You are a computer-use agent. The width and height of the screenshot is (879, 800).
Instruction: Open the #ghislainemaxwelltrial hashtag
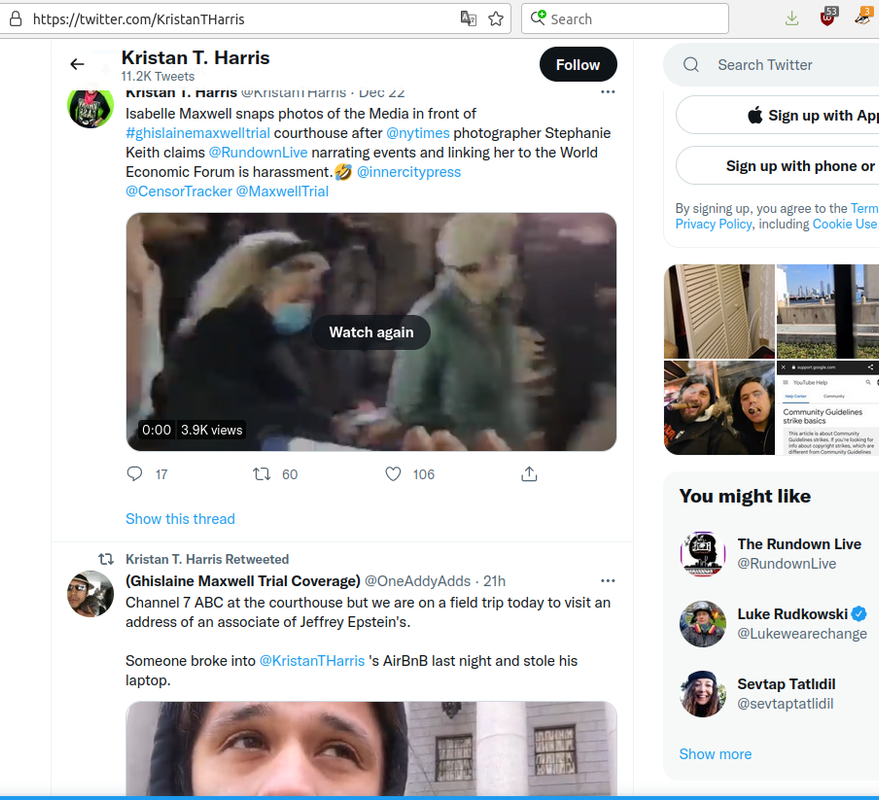click(x=198, y=133)
